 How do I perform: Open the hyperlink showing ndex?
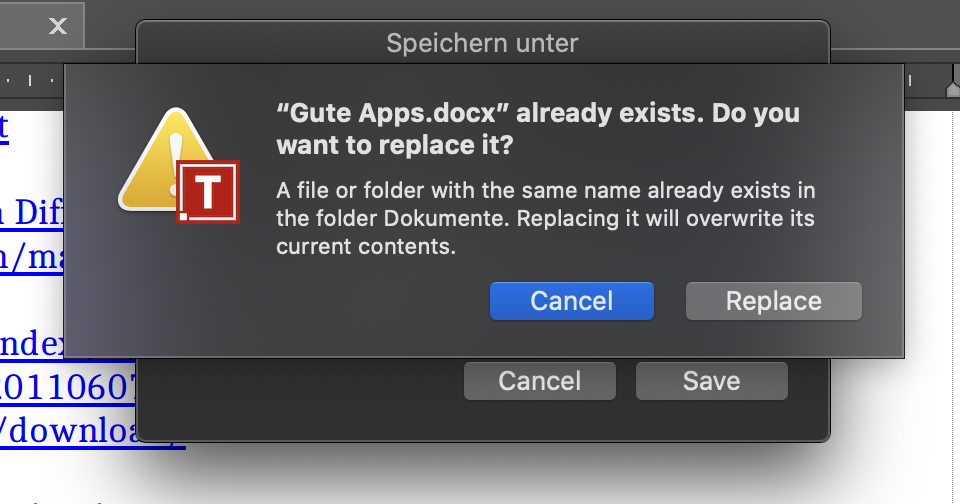pos(31,344)
